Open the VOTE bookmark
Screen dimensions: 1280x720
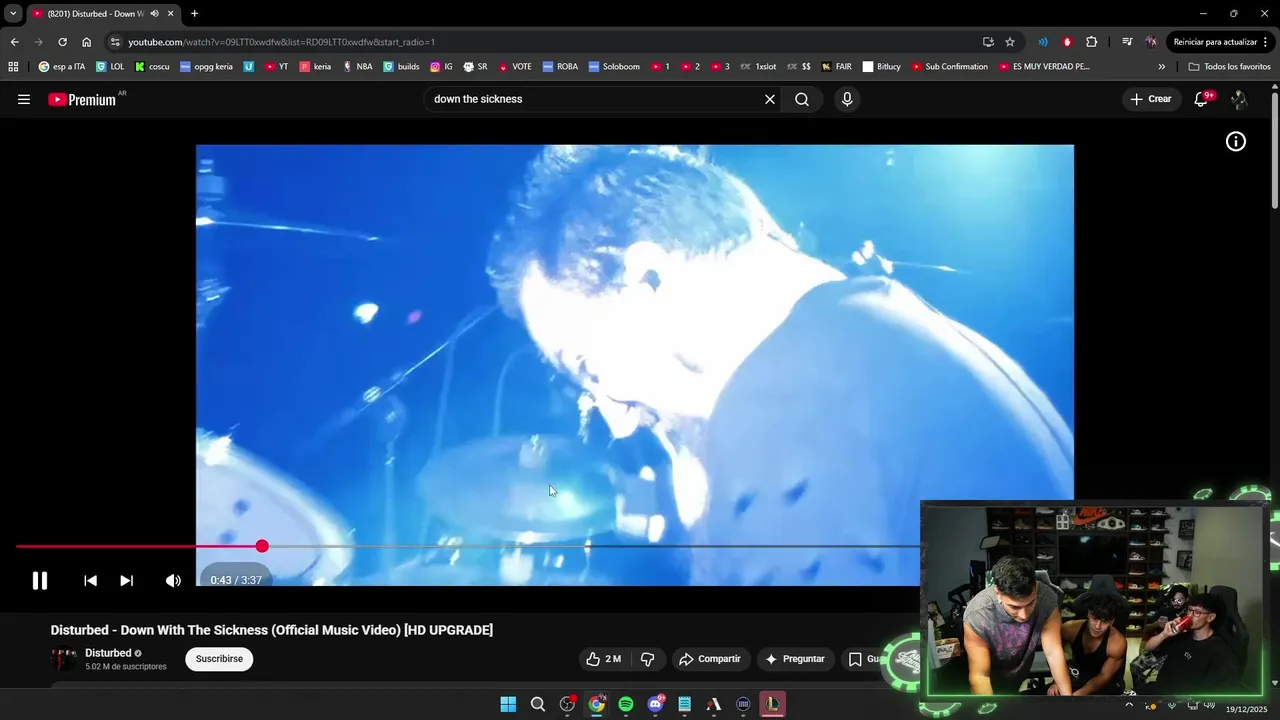pos(515,67)
